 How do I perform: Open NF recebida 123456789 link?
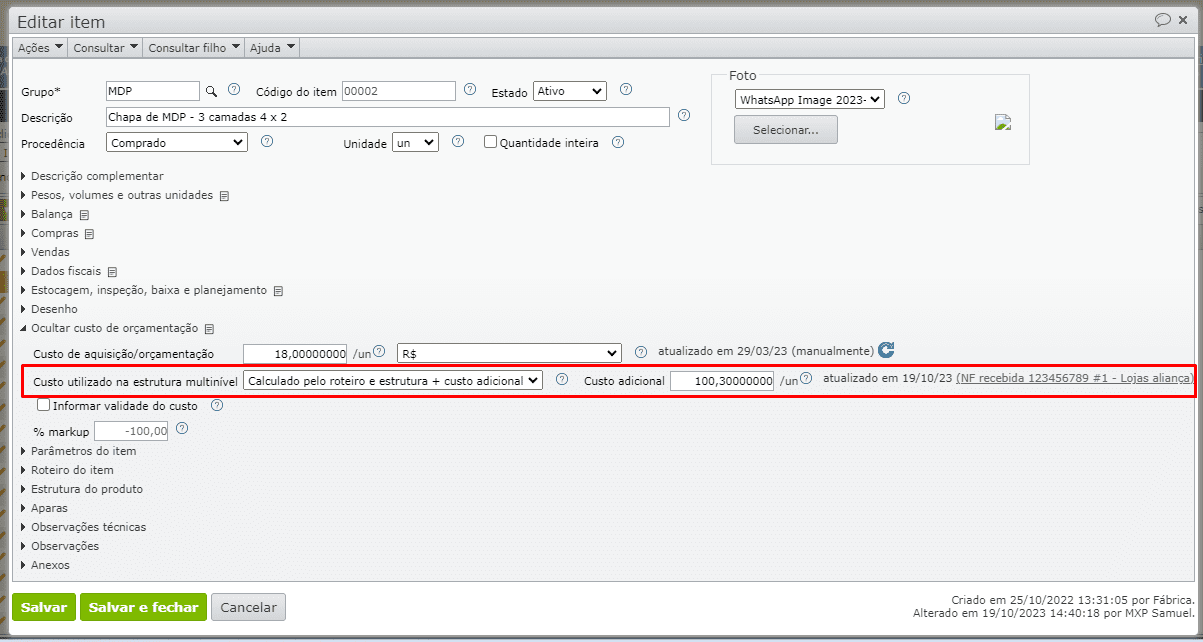1075,378
